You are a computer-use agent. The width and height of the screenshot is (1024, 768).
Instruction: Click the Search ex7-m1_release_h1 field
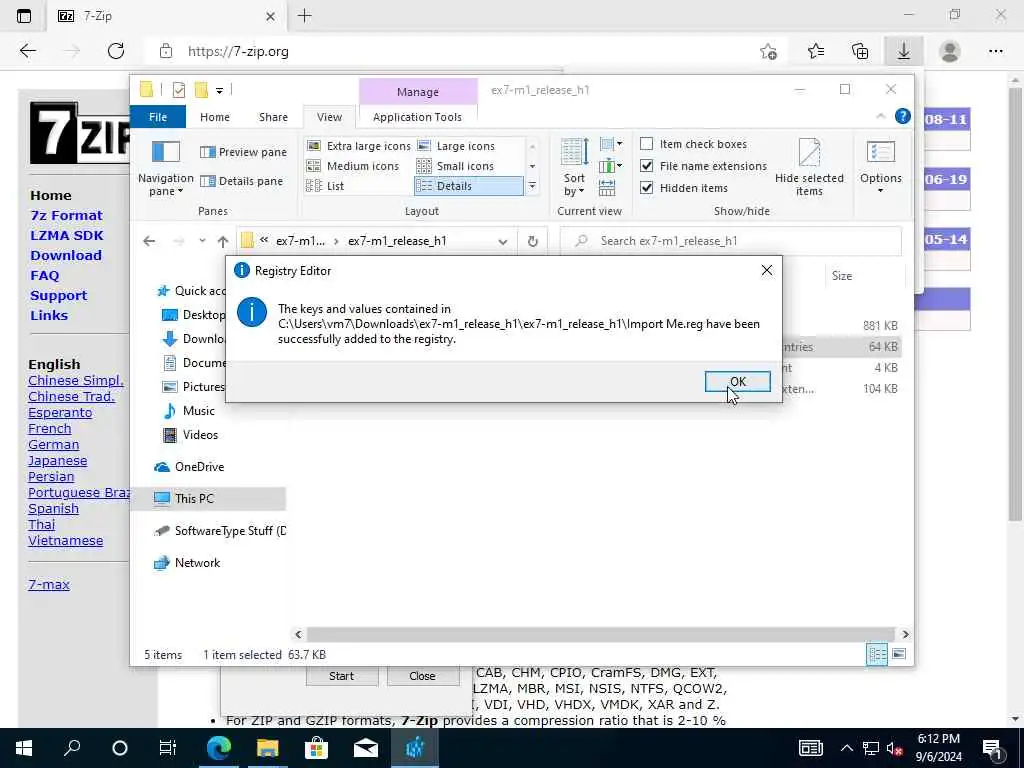coord(731,241)
